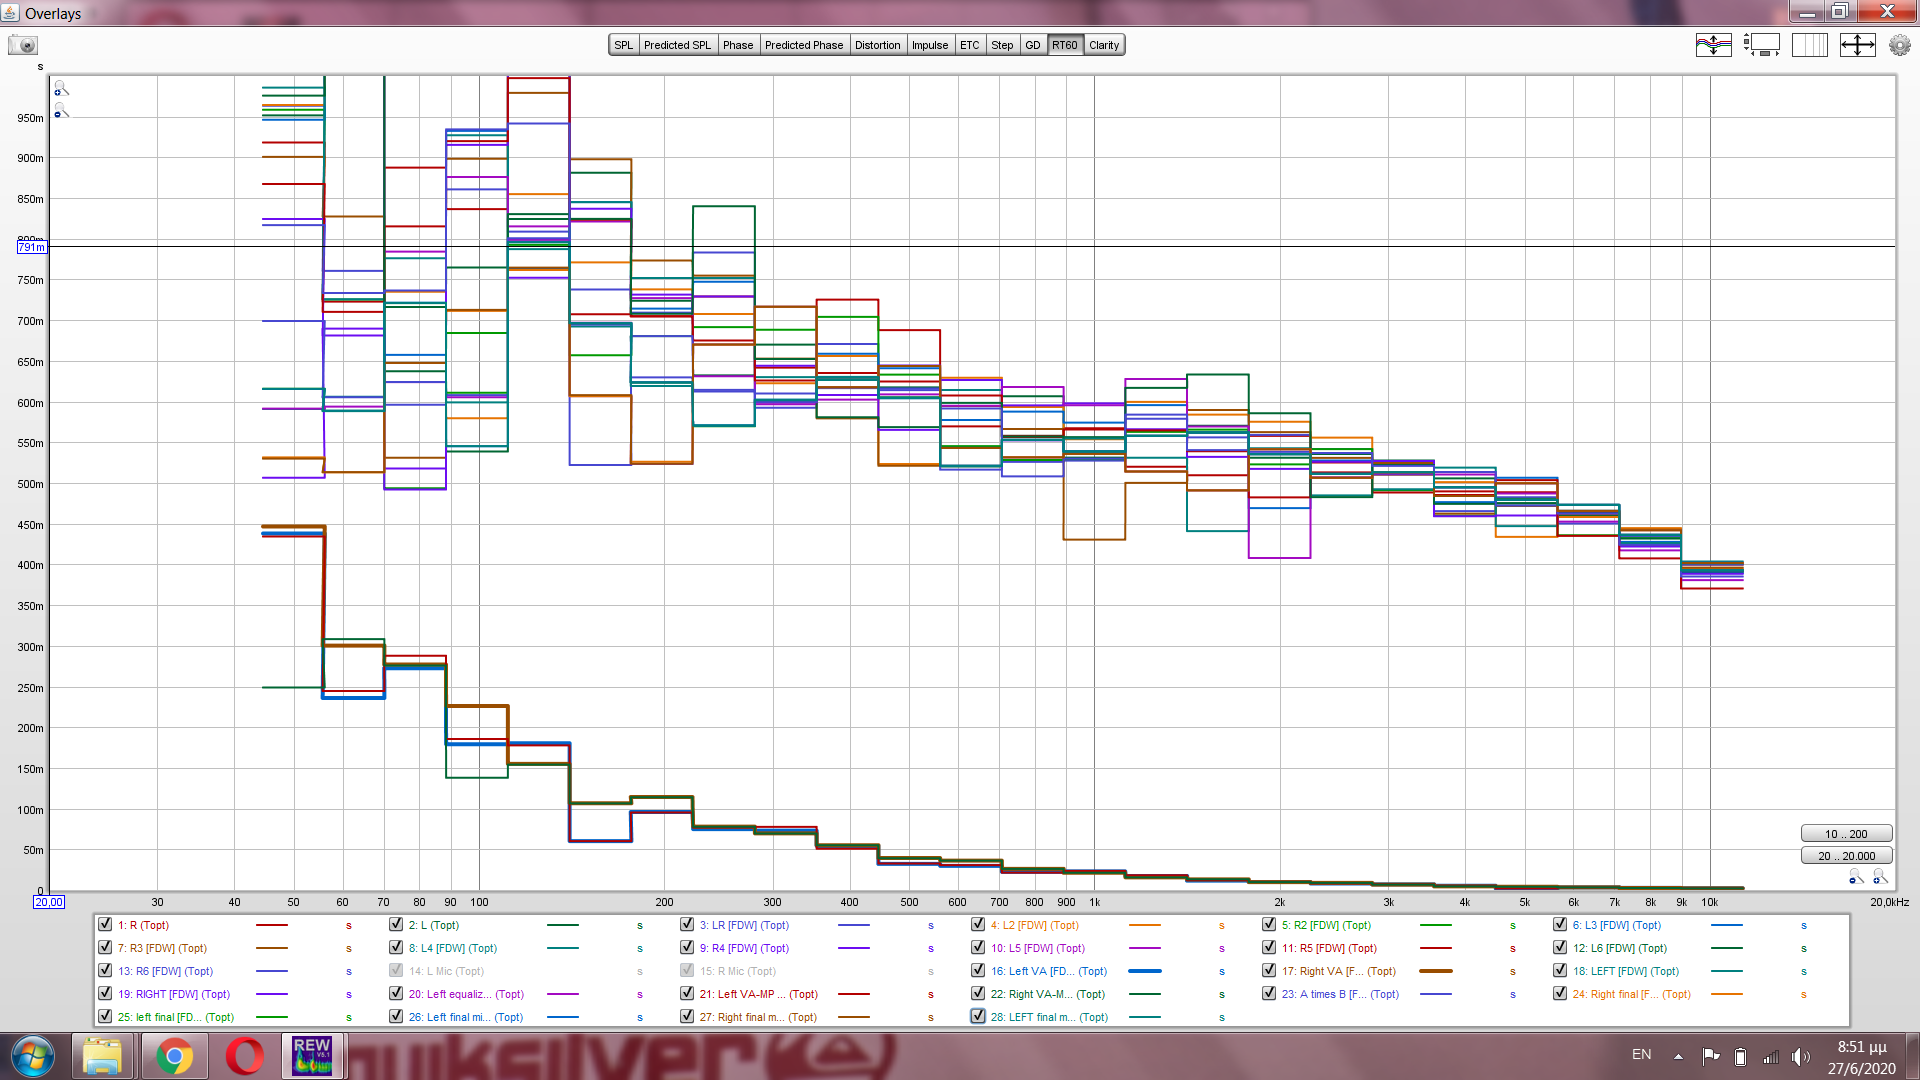Toggle the separate traces icon
The height and width of the screenshot is (1080, 1920).
point(1713,45)
